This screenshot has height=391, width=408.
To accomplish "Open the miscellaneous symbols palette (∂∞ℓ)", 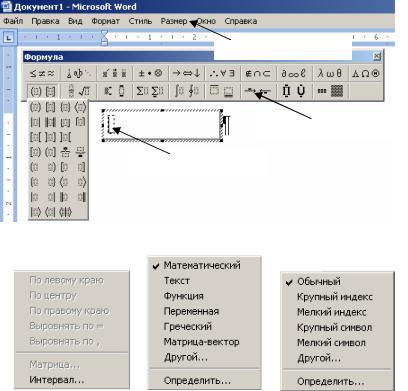I will pos(294,73).
